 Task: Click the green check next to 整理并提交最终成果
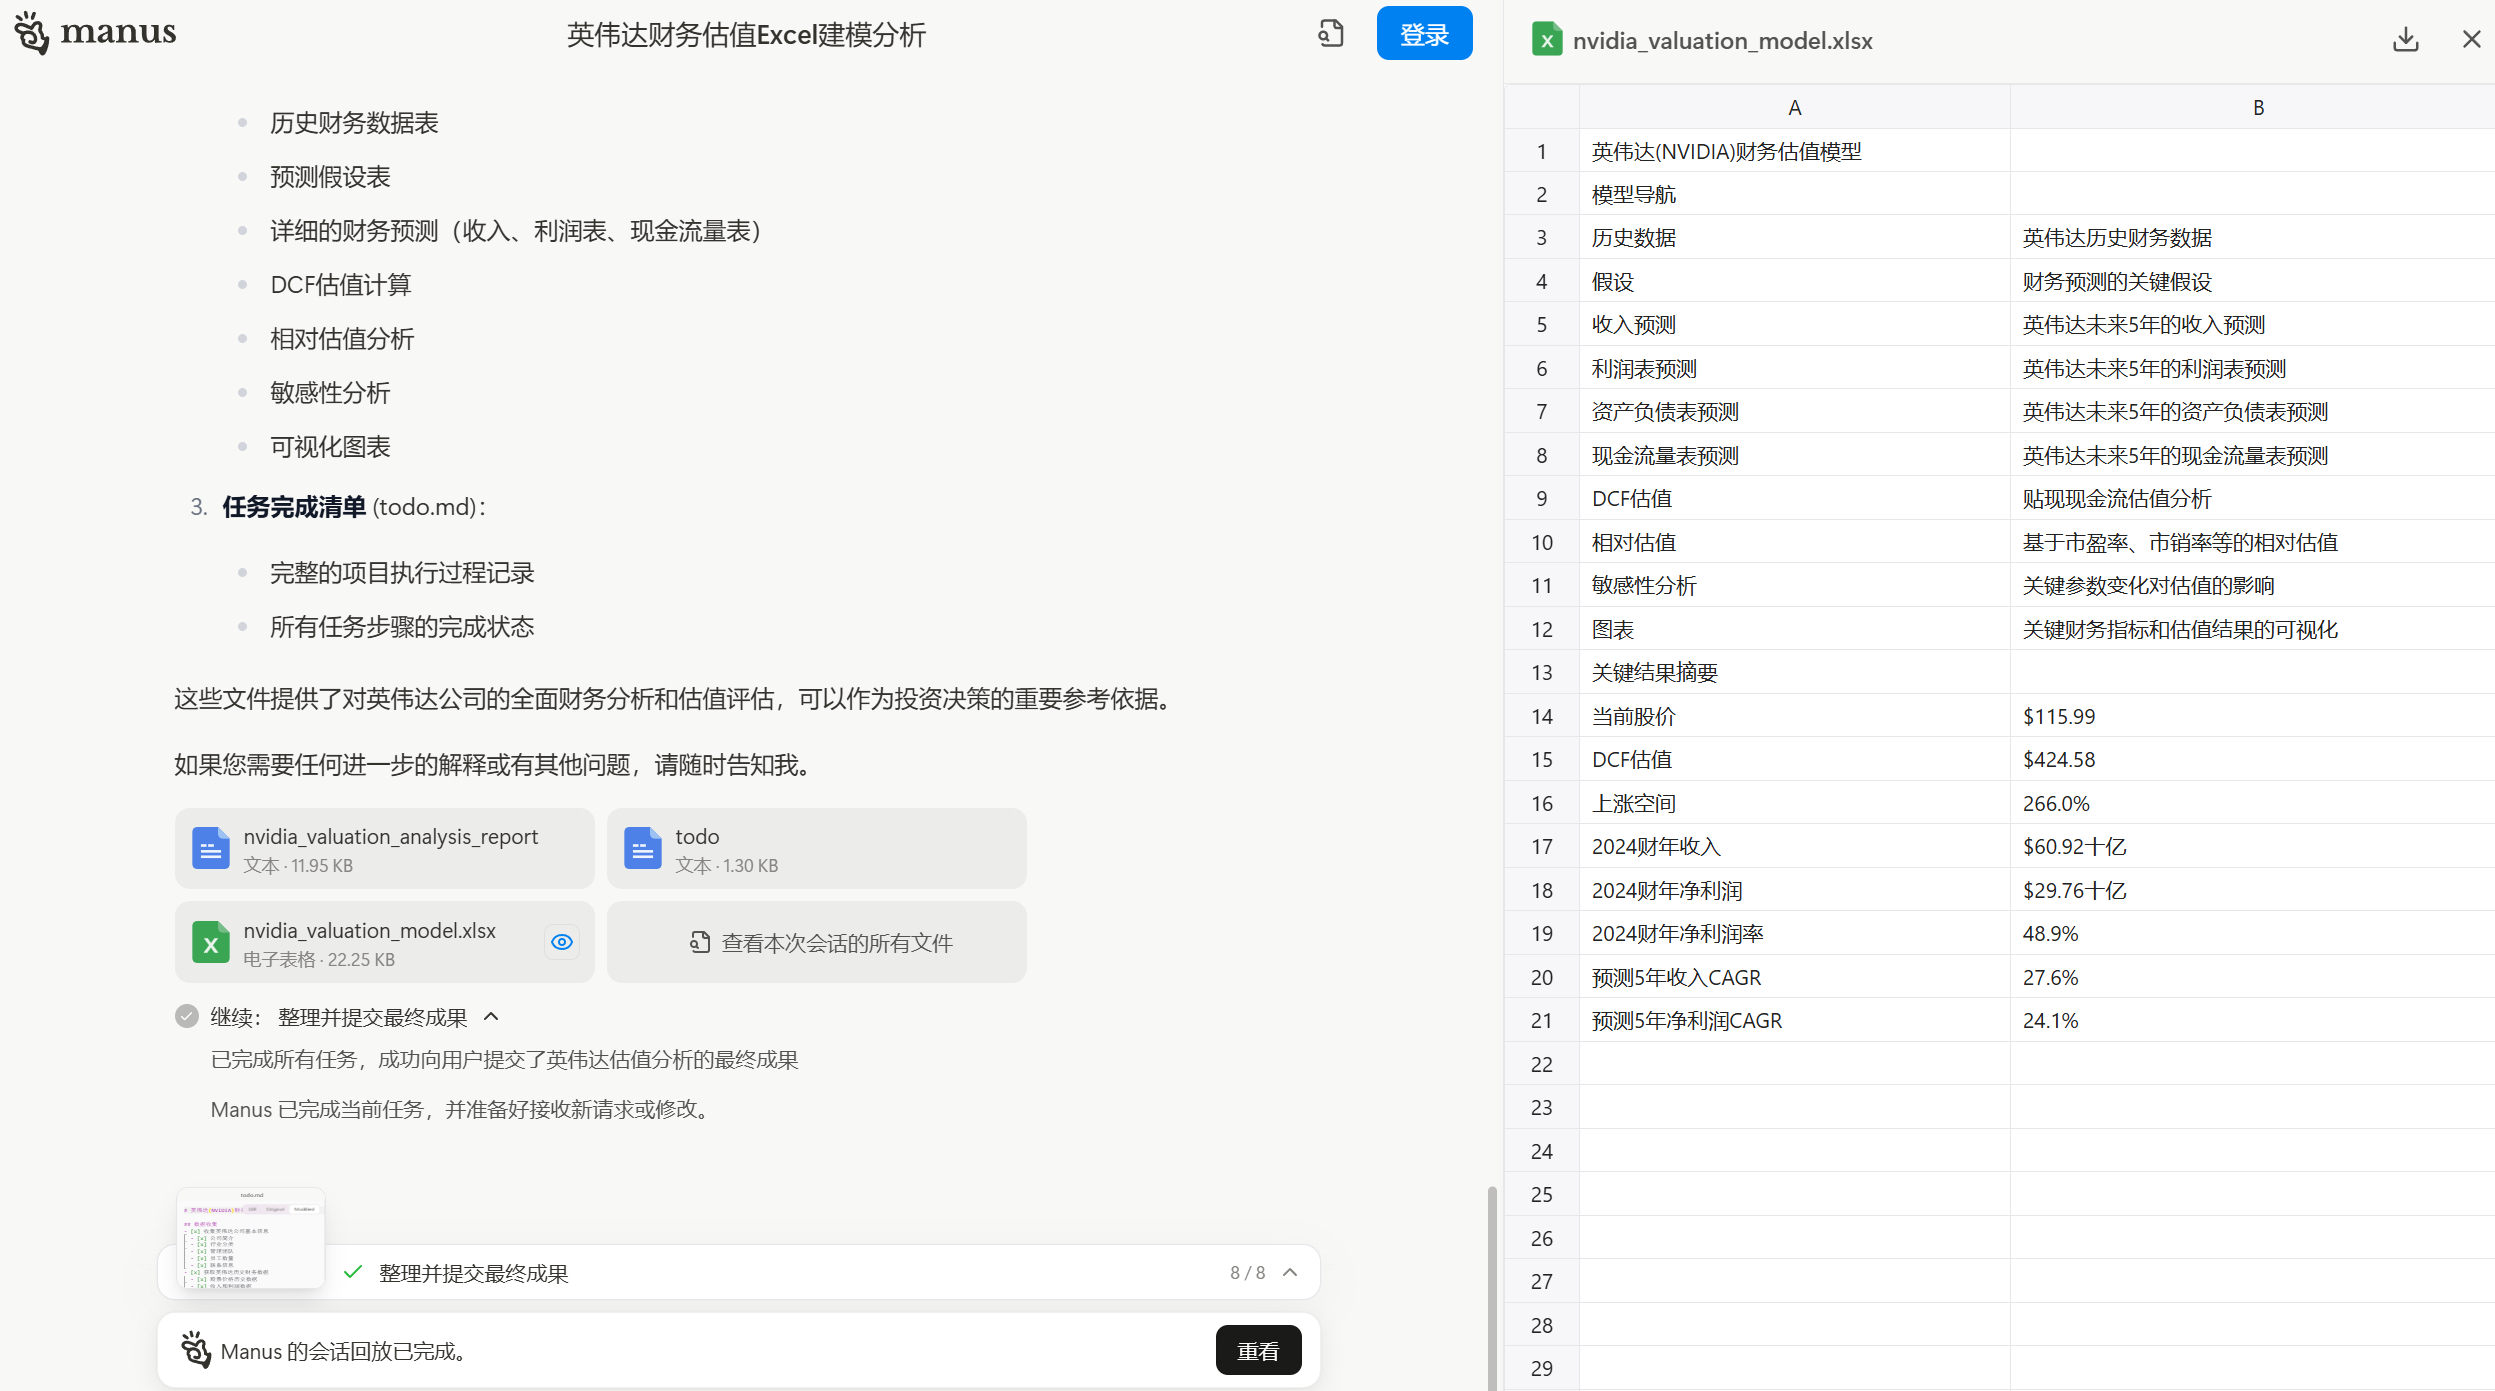coord(352,1272)
